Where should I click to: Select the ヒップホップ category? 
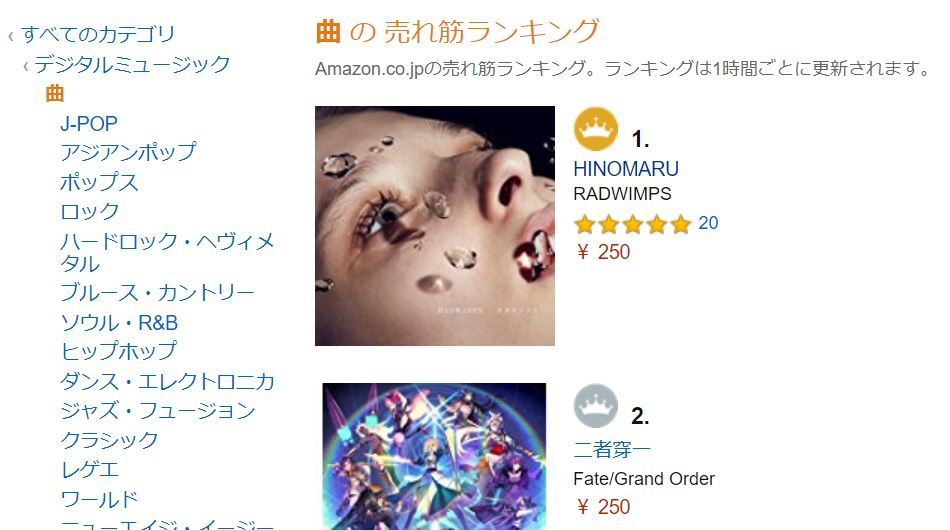[119, 351]
